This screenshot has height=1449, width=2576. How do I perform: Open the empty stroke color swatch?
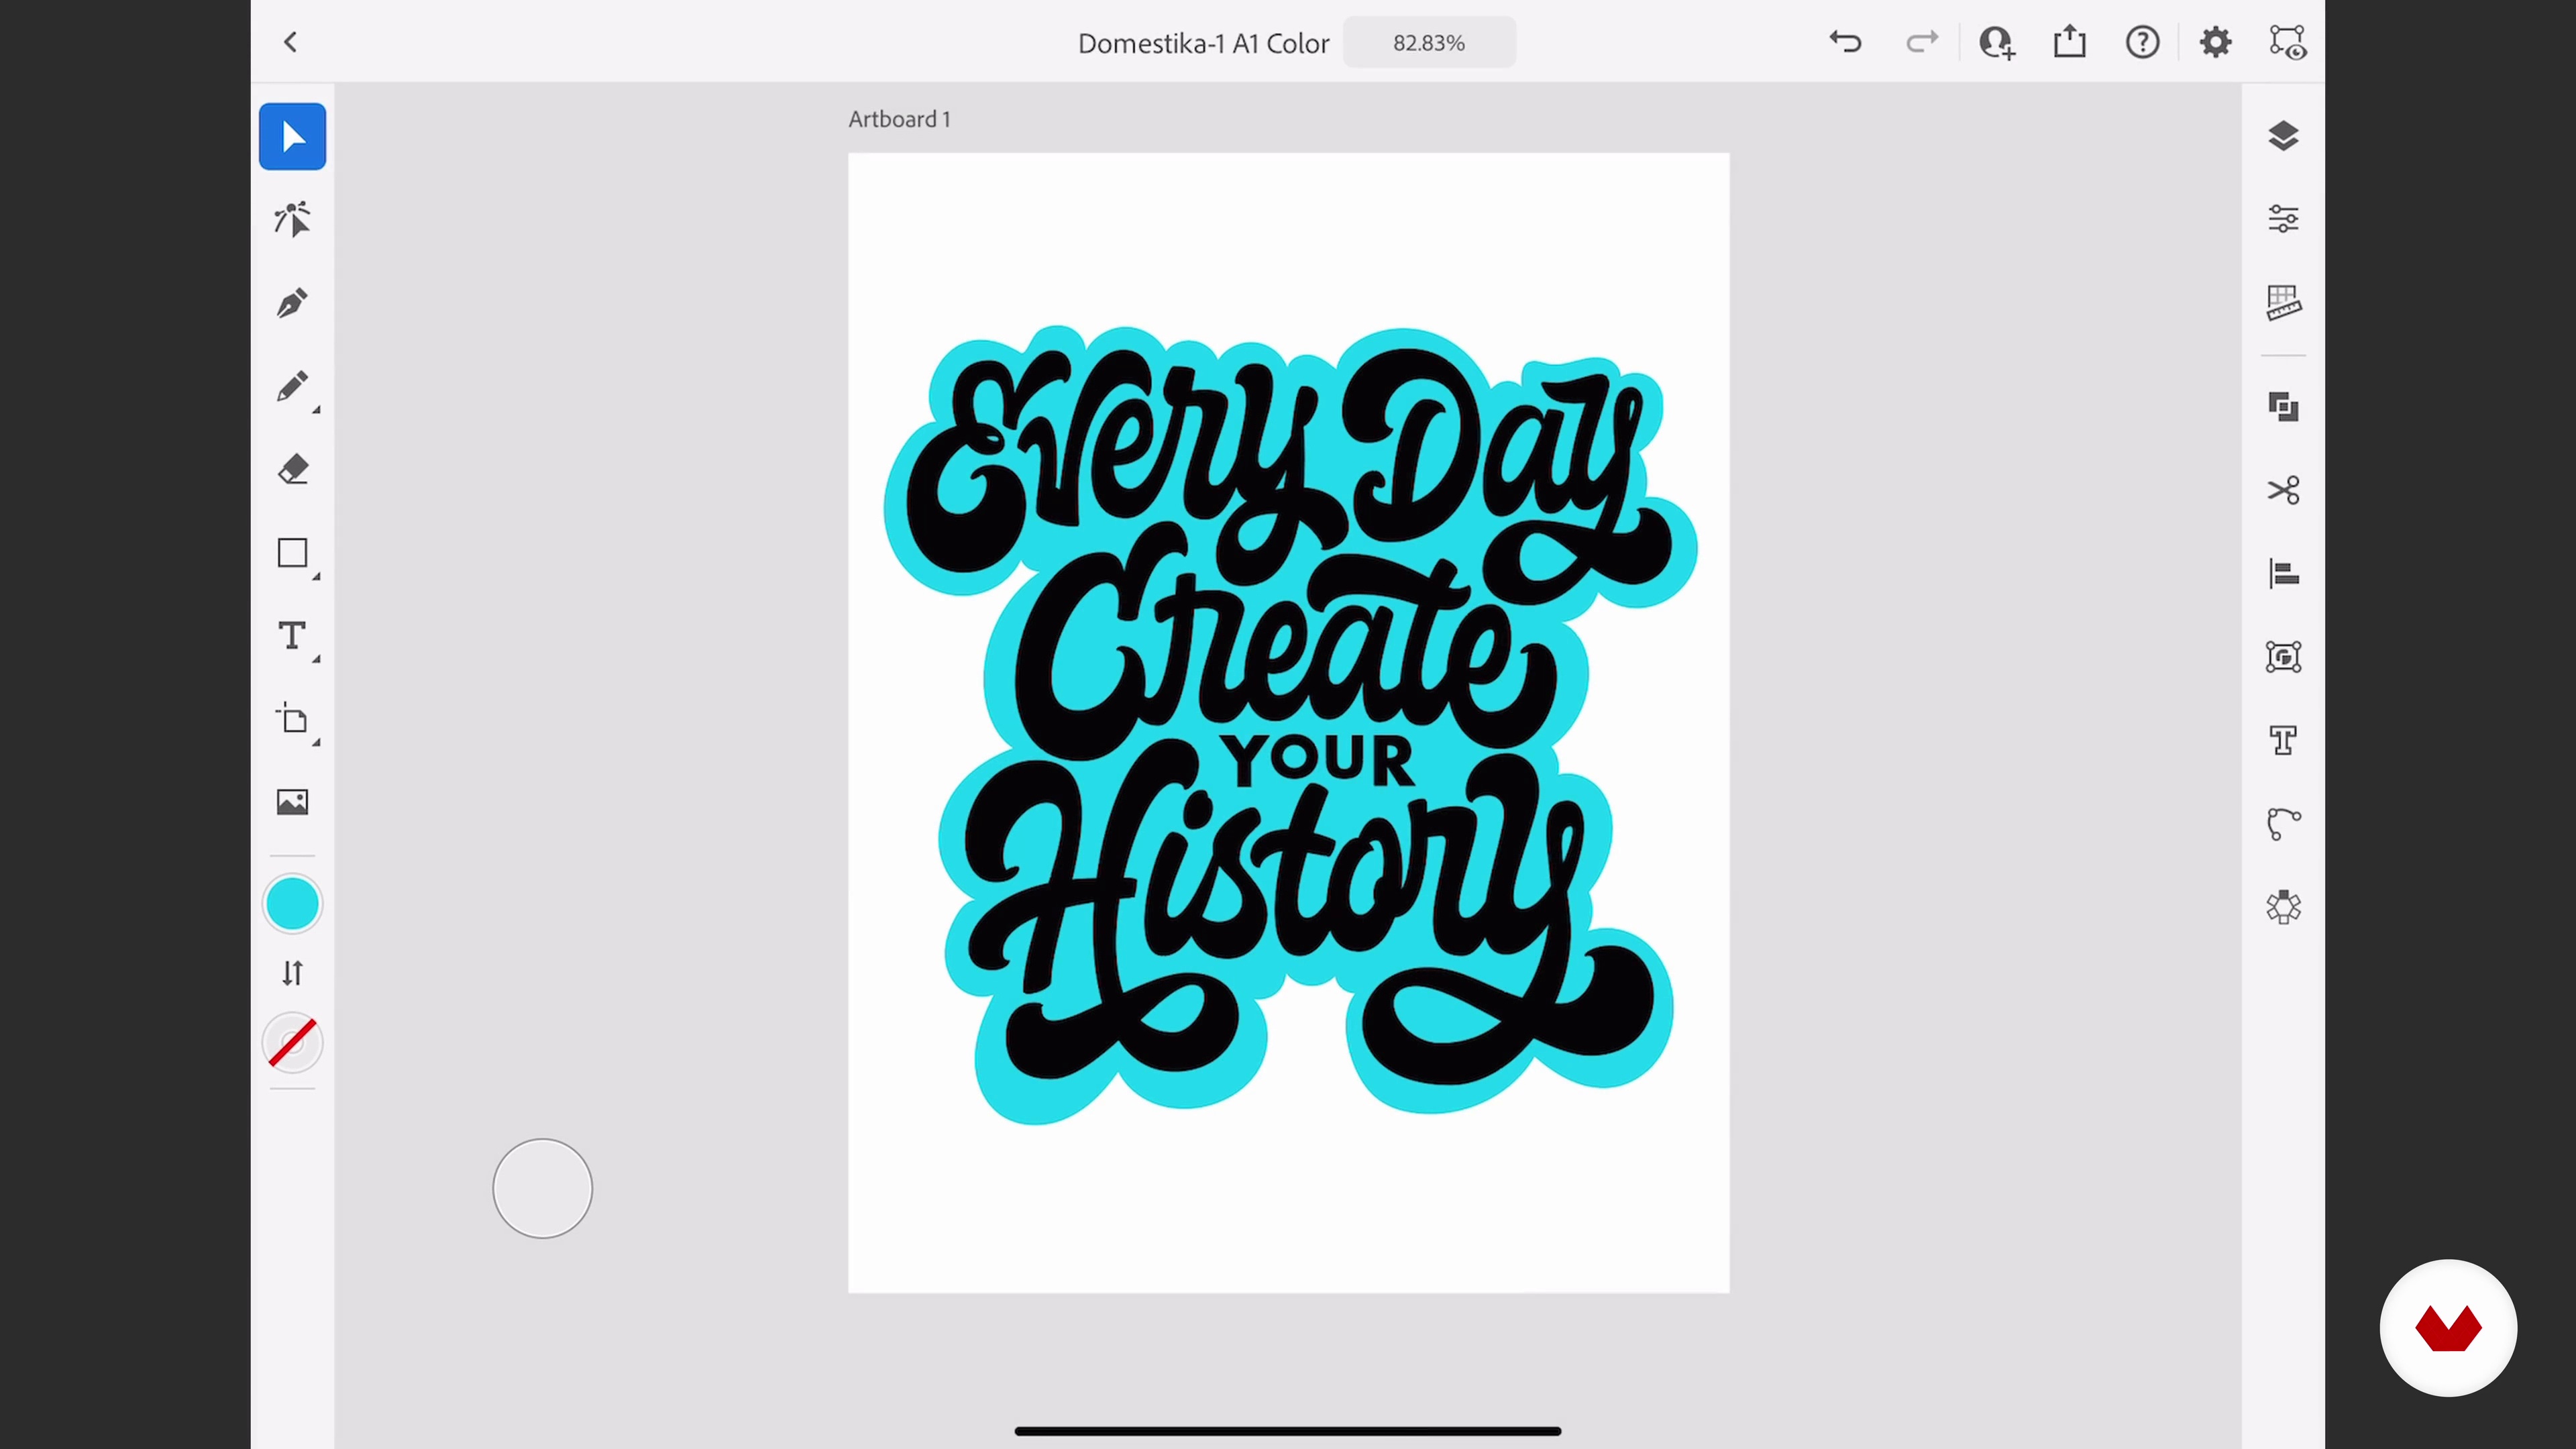[x=292, y=1043]
